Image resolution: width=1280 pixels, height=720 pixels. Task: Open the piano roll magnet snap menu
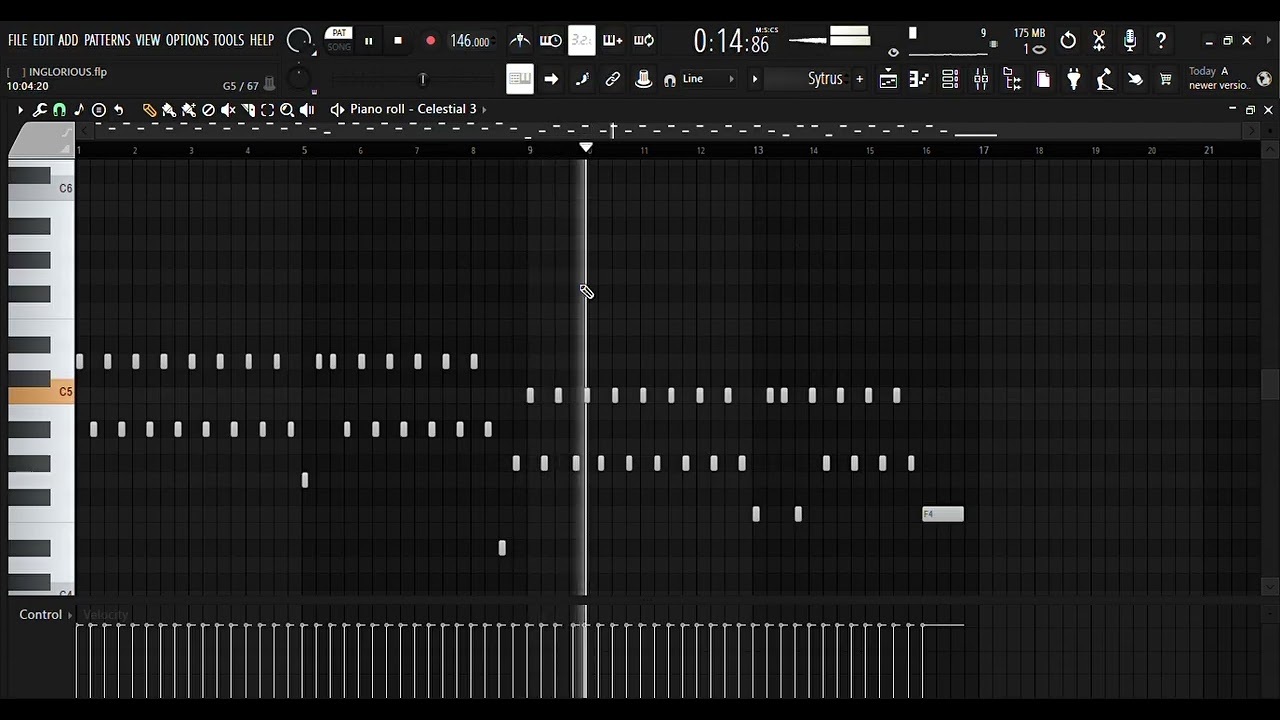pyautogui.click(x=59, y=110)
